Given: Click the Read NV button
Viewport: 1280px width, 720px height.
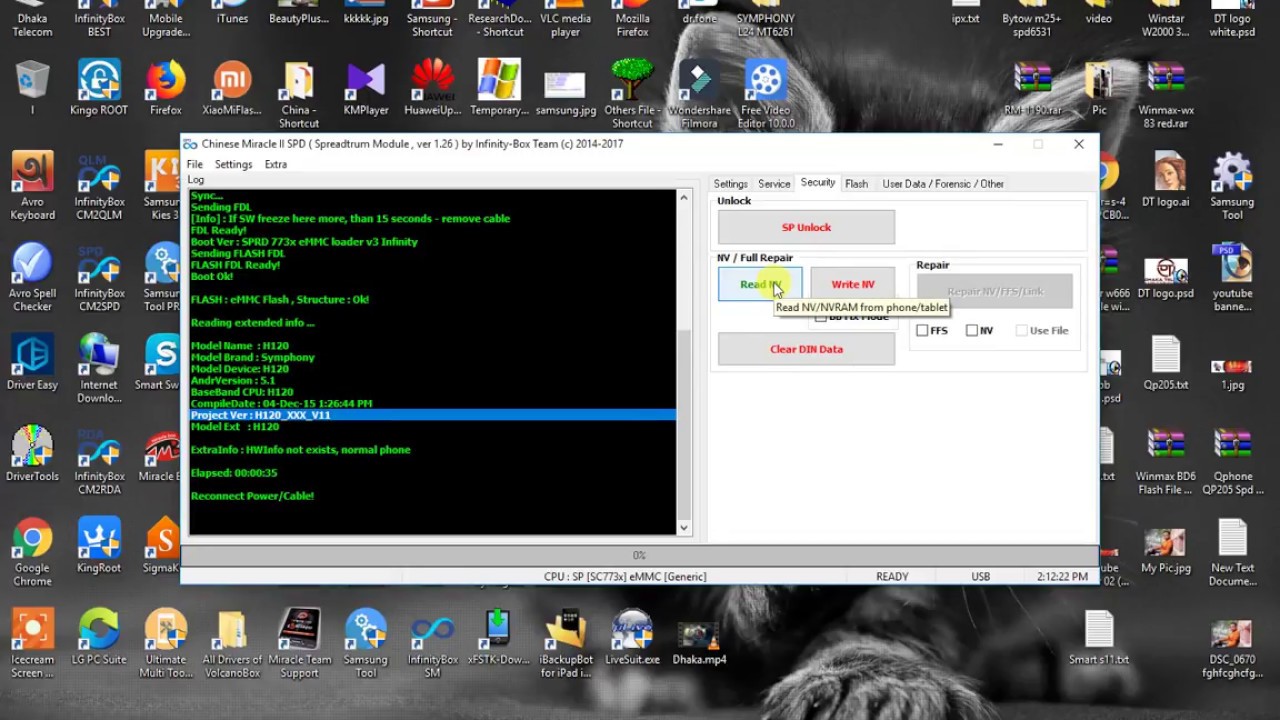Looking at the screenshot, I should tap(760, 284).
